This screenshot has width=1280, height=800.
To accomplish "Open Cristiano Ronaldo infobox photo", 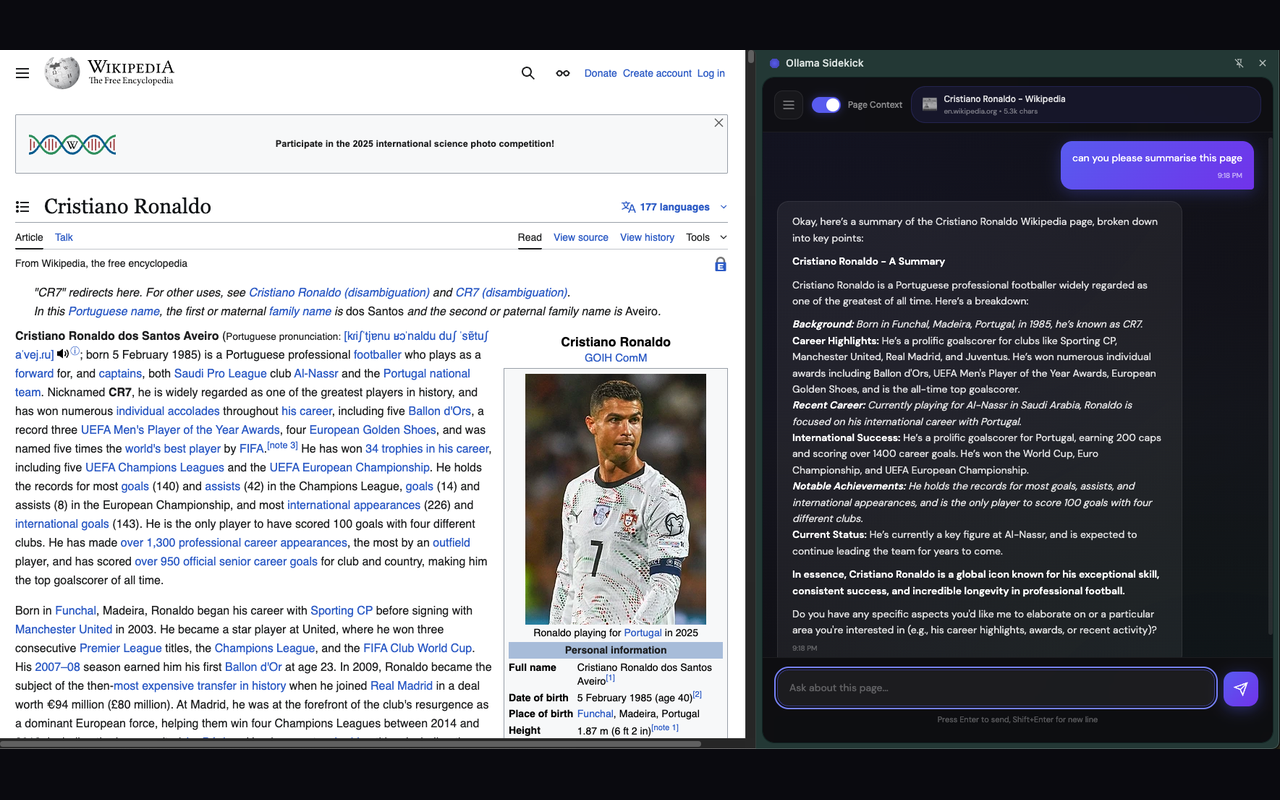I will (x=615, y=499).
